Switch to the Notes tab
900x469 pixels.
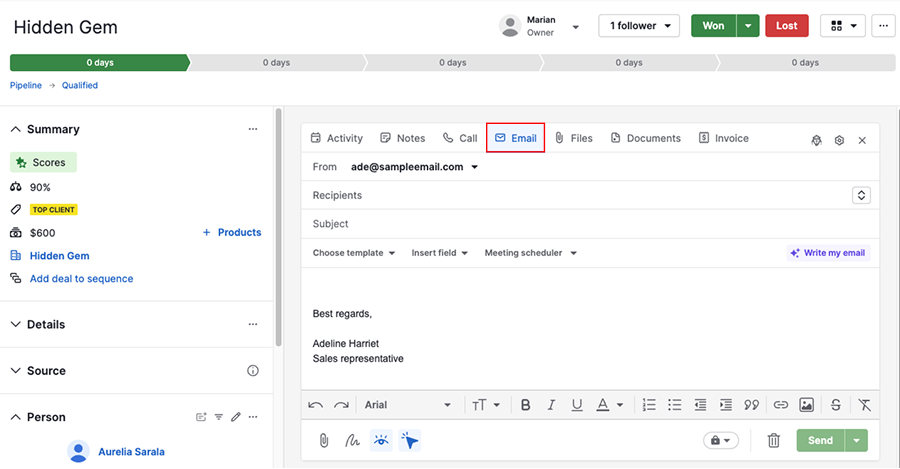402,138
